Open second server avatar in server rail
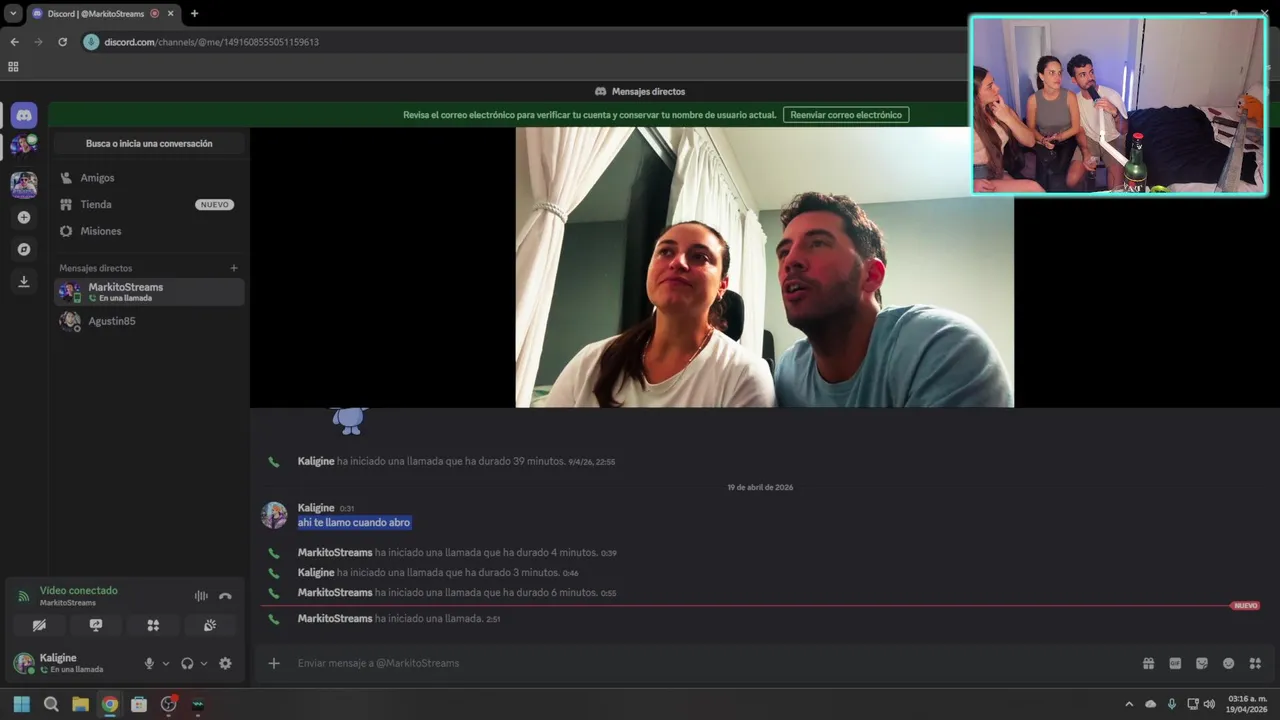Image resolution: width=1280 pixels, height=720 pixels. pyautogui.click(x=24, y=185)
